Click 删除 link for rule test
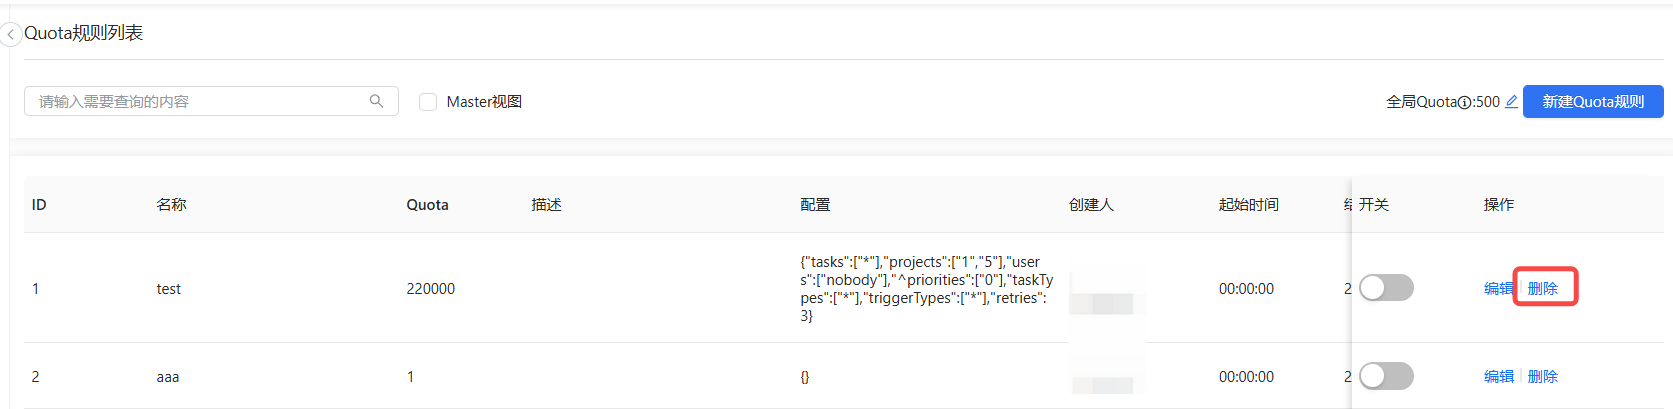The width and height of the screenshot is (1673, 409). tap(1543, 289)
